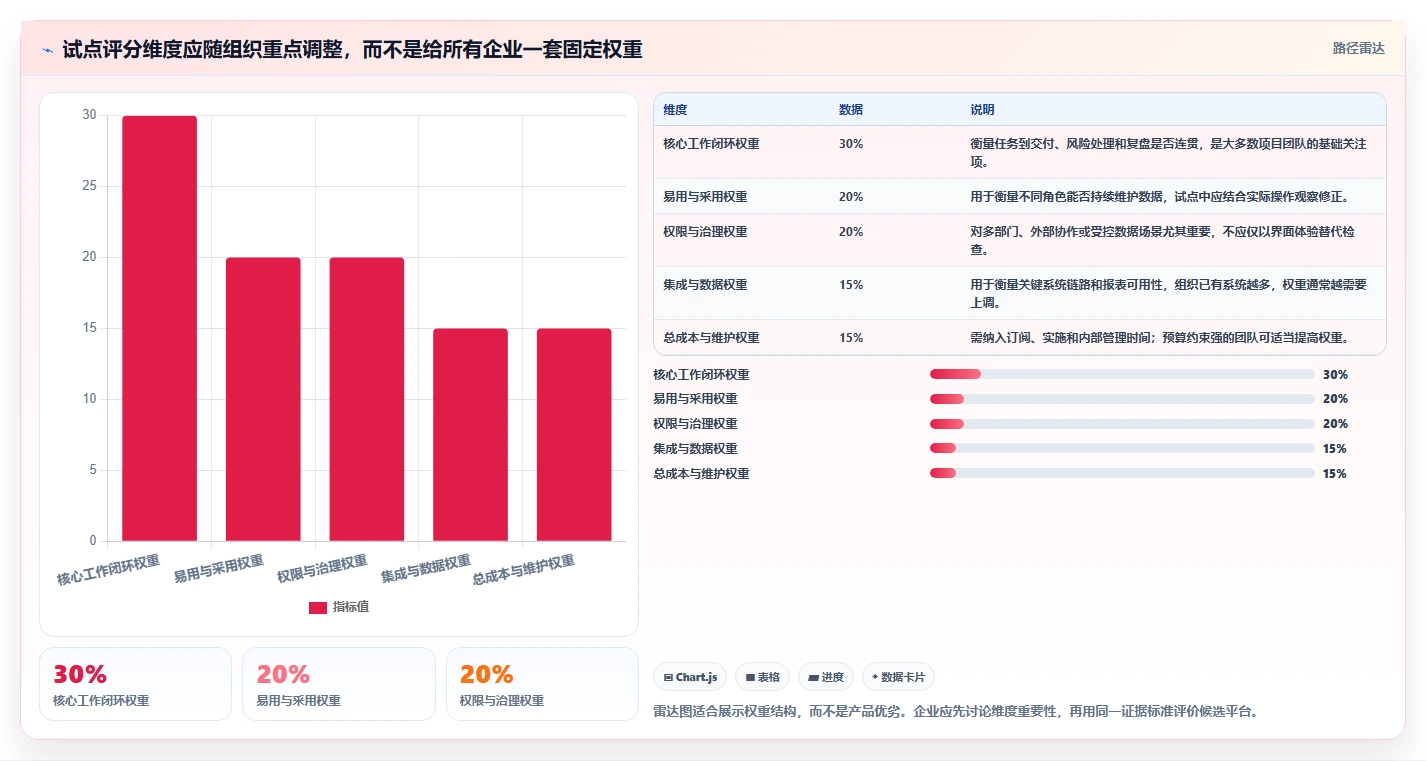Click the 总成本与维护权重 bar in chart

tap(574, 435)
